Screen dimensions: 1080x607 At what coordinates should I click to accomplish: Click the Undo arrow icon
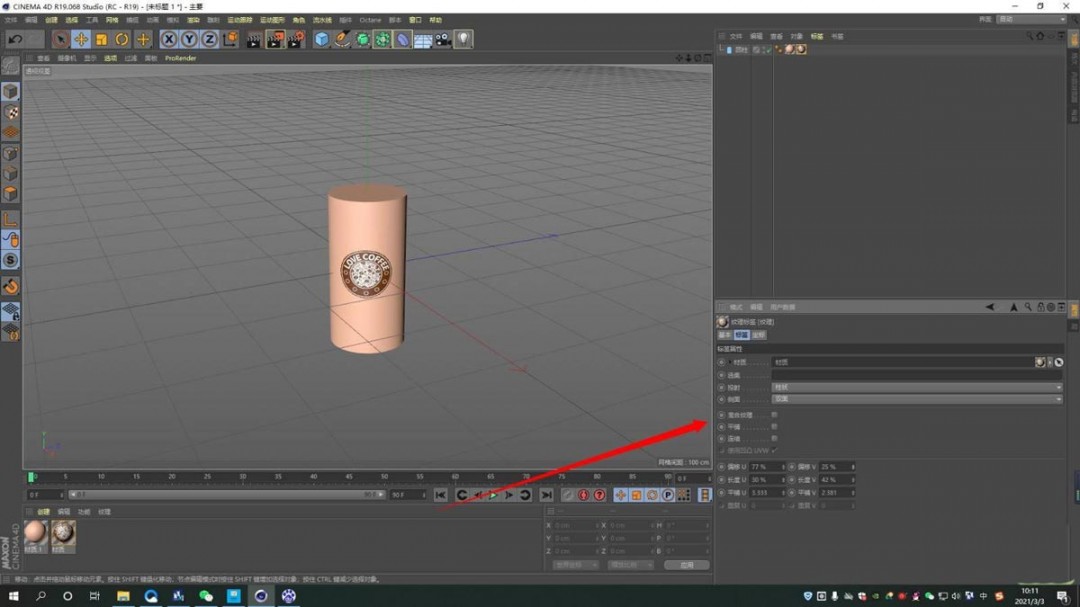pyautogui.click(x=14, y=38)
